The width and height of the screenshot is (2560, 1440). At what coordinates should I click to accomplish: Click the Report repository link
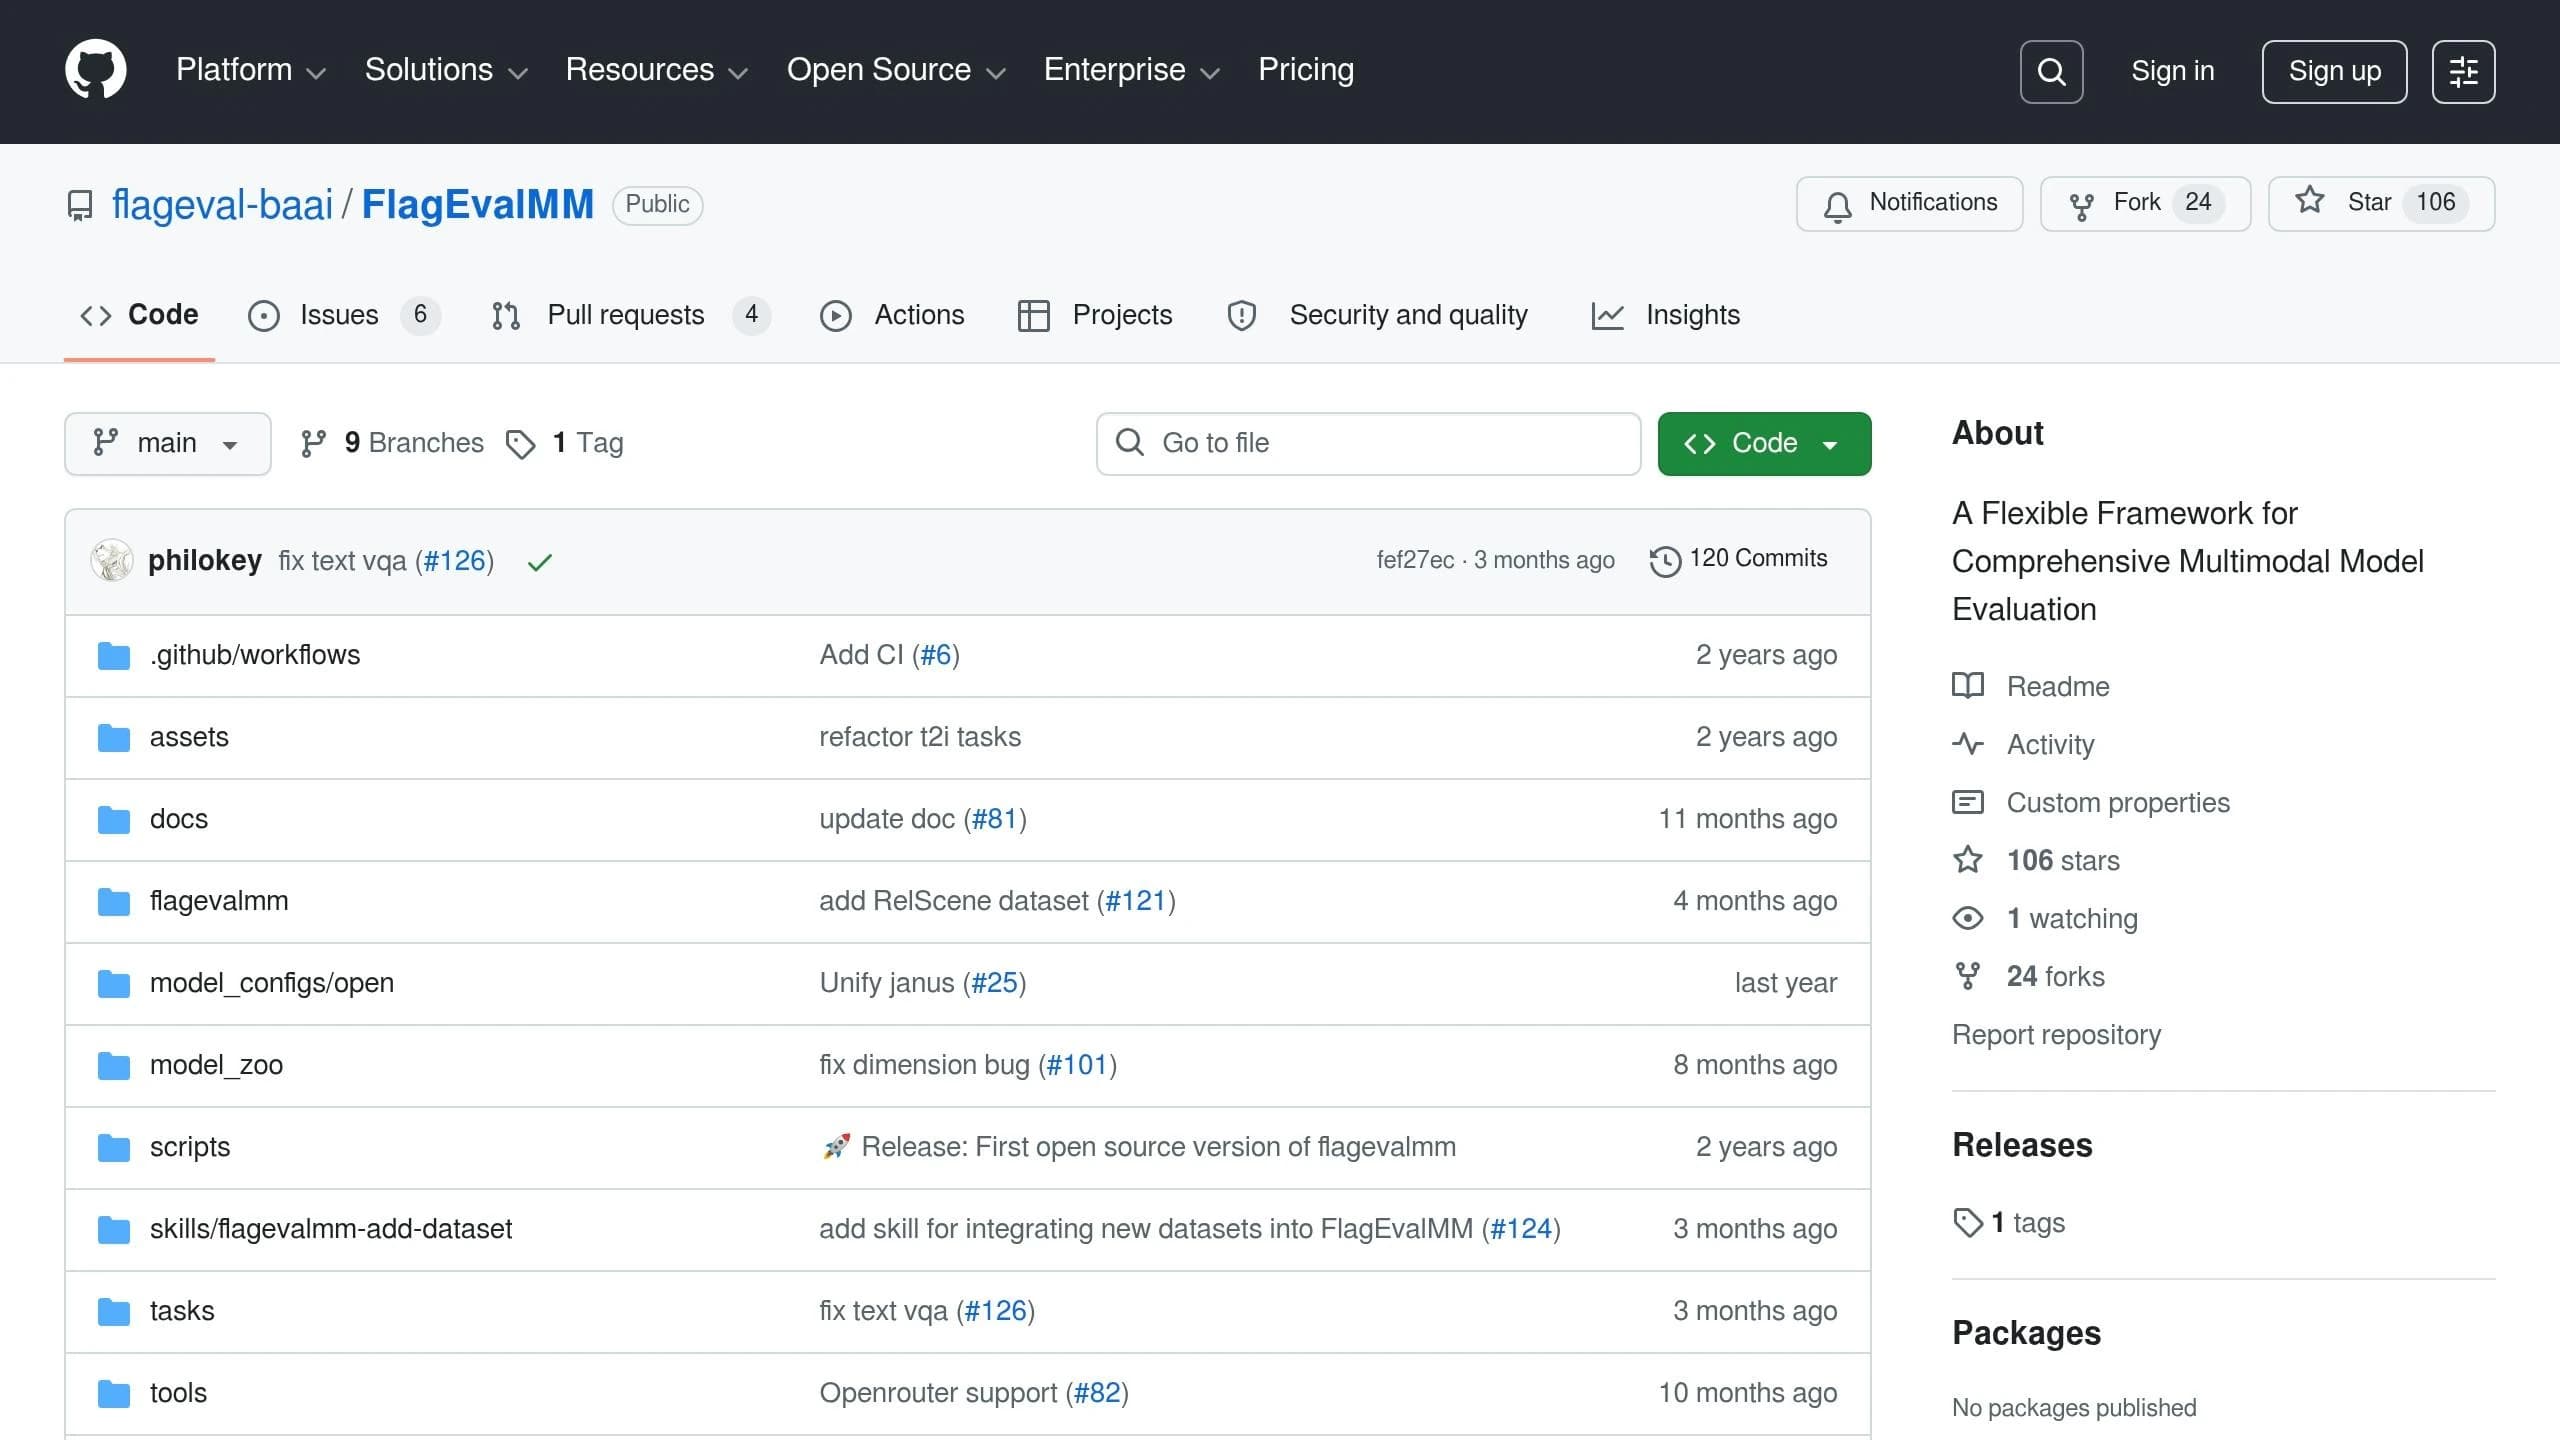(2056, 1035)
